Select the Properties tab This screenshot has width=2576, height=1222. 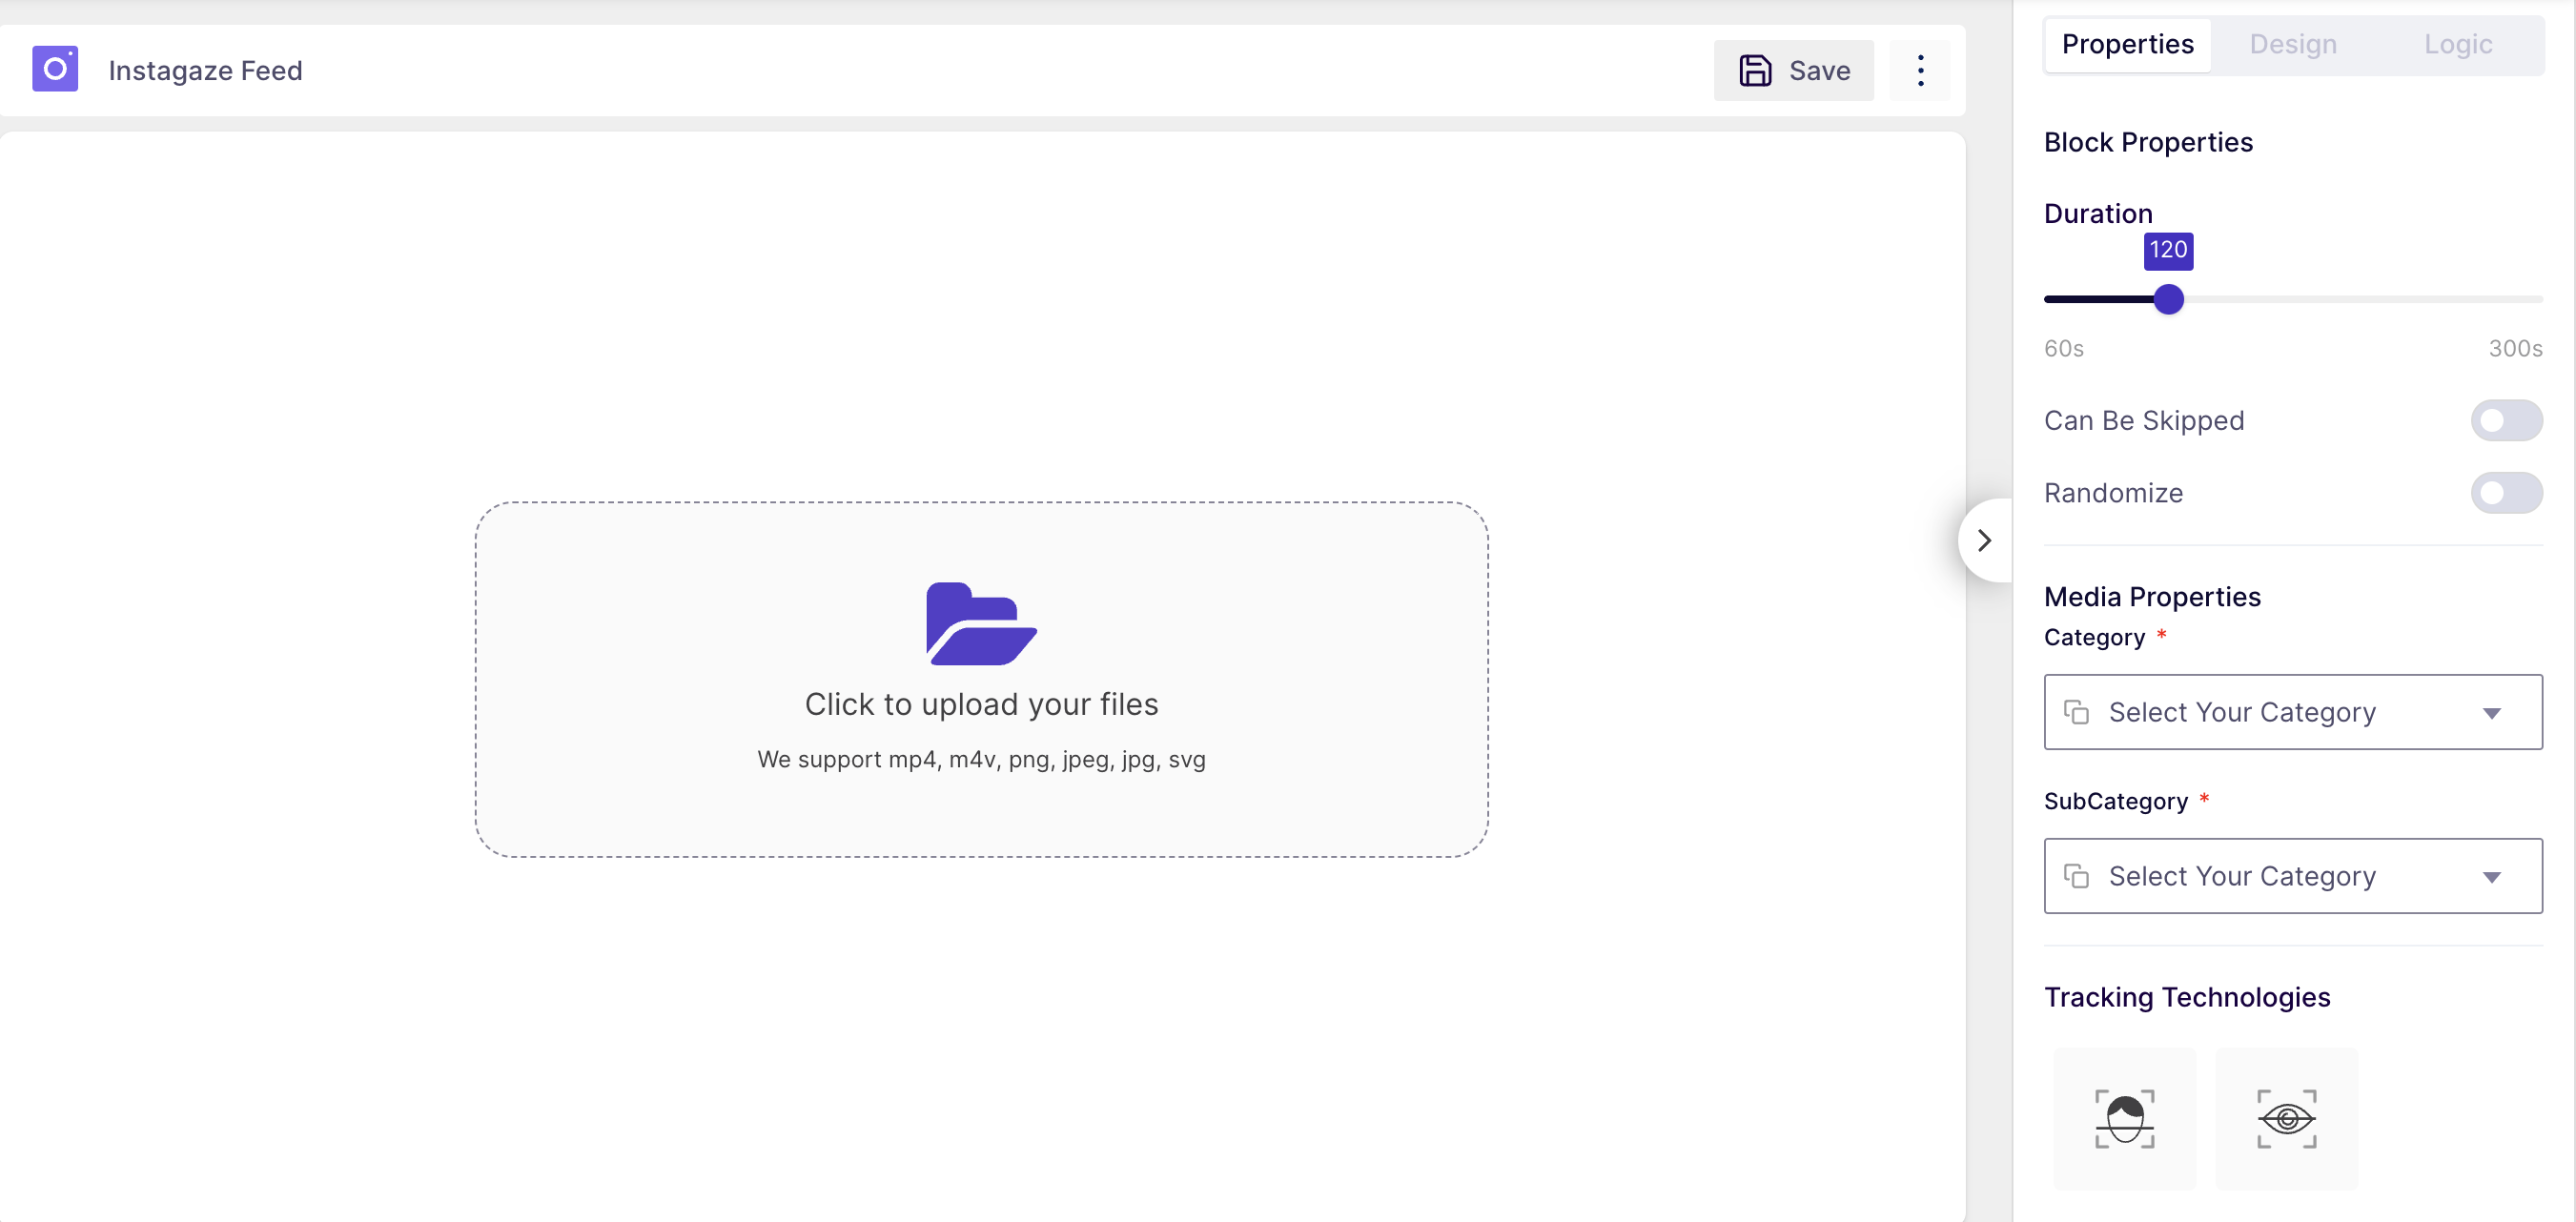pyautogui.click(x=2127, y=44)
